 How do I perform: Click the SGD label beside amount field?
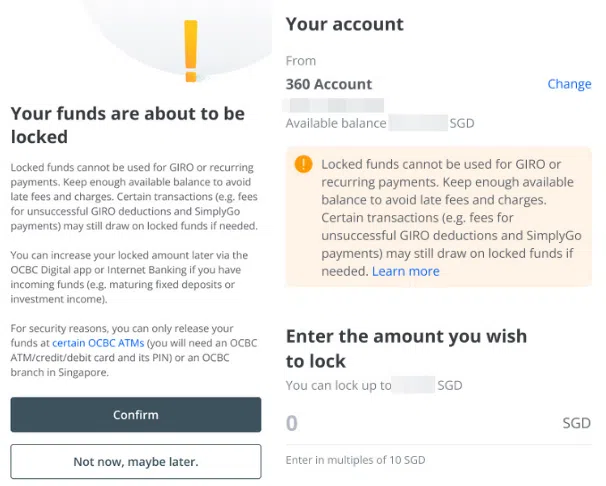click(x=577, y=423)
